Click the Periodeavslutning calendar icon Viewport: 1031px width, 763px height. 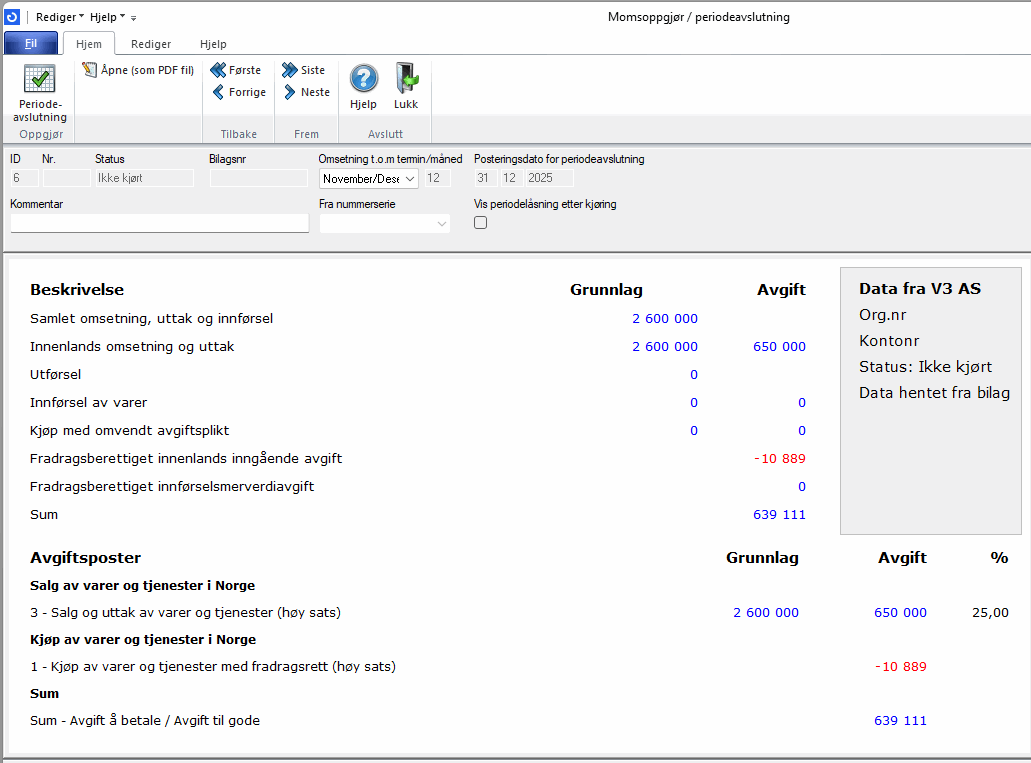(x=39, y=79)
